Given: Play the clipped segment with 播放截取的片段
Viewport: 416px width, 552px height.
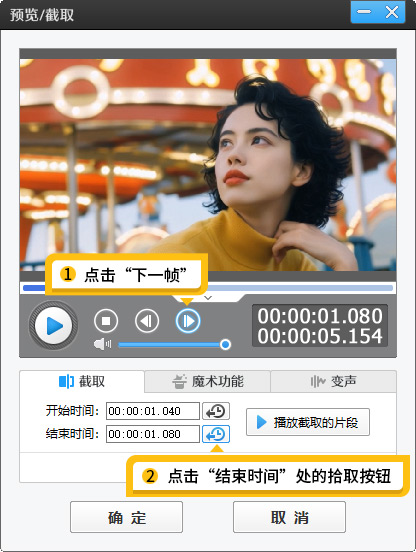Looking at the screenshot, I should 308,422.
